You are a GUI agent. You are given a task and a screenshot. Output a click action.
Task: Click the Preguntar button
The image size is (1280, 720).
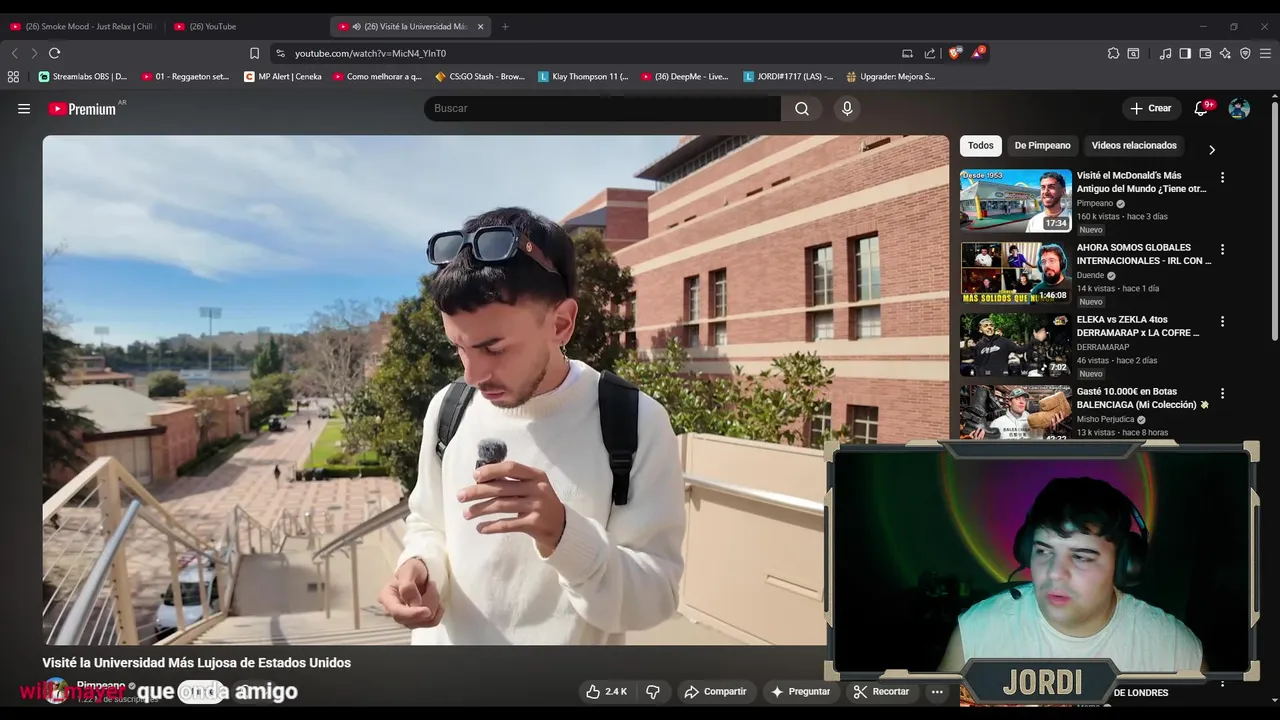point(800,691)
